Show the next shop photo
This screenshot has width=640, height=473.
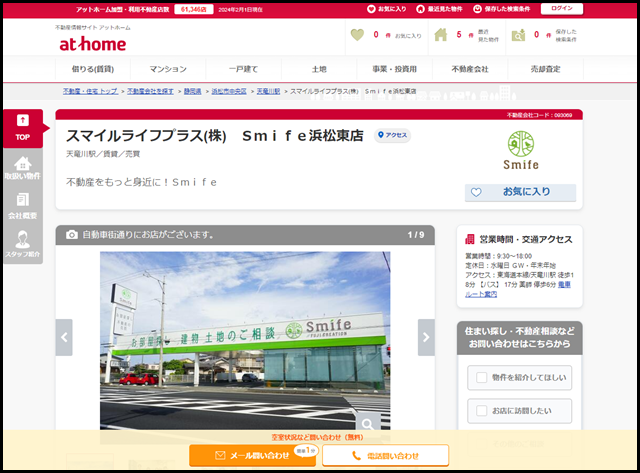coord(426,337)
